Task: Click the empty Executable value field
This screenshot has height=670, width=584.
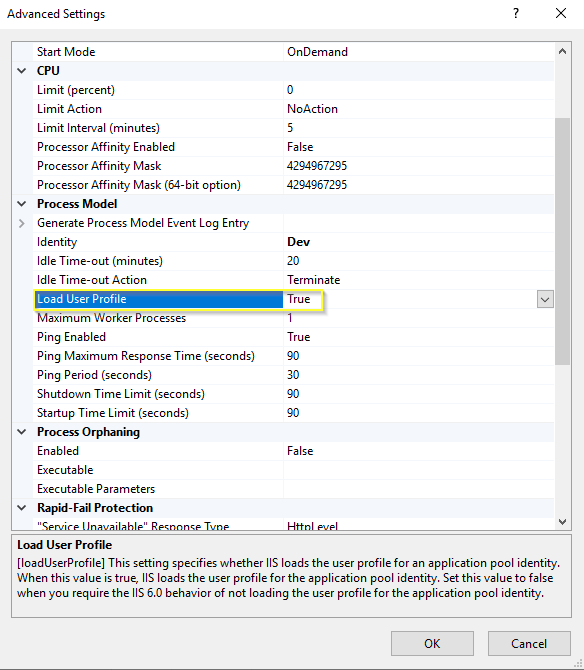Action: [x=419, y=470]
